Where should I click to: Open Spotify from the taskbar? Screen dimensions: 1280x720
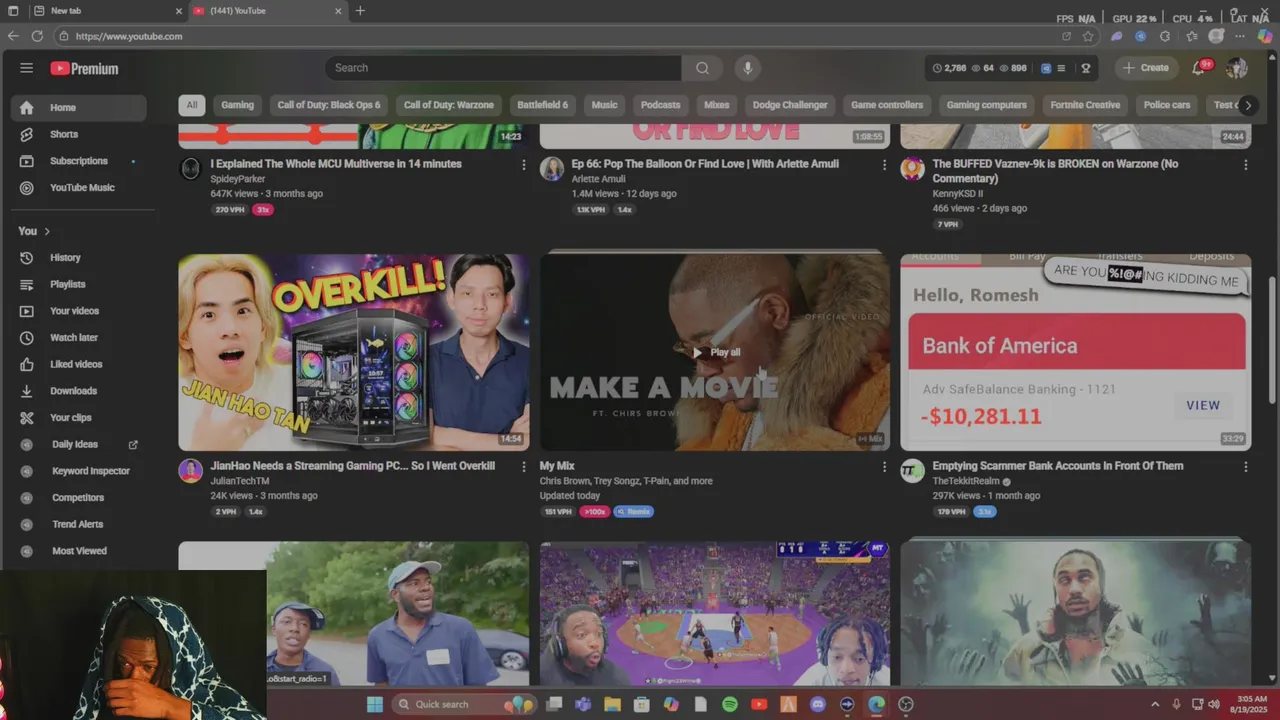coord(730,704)
